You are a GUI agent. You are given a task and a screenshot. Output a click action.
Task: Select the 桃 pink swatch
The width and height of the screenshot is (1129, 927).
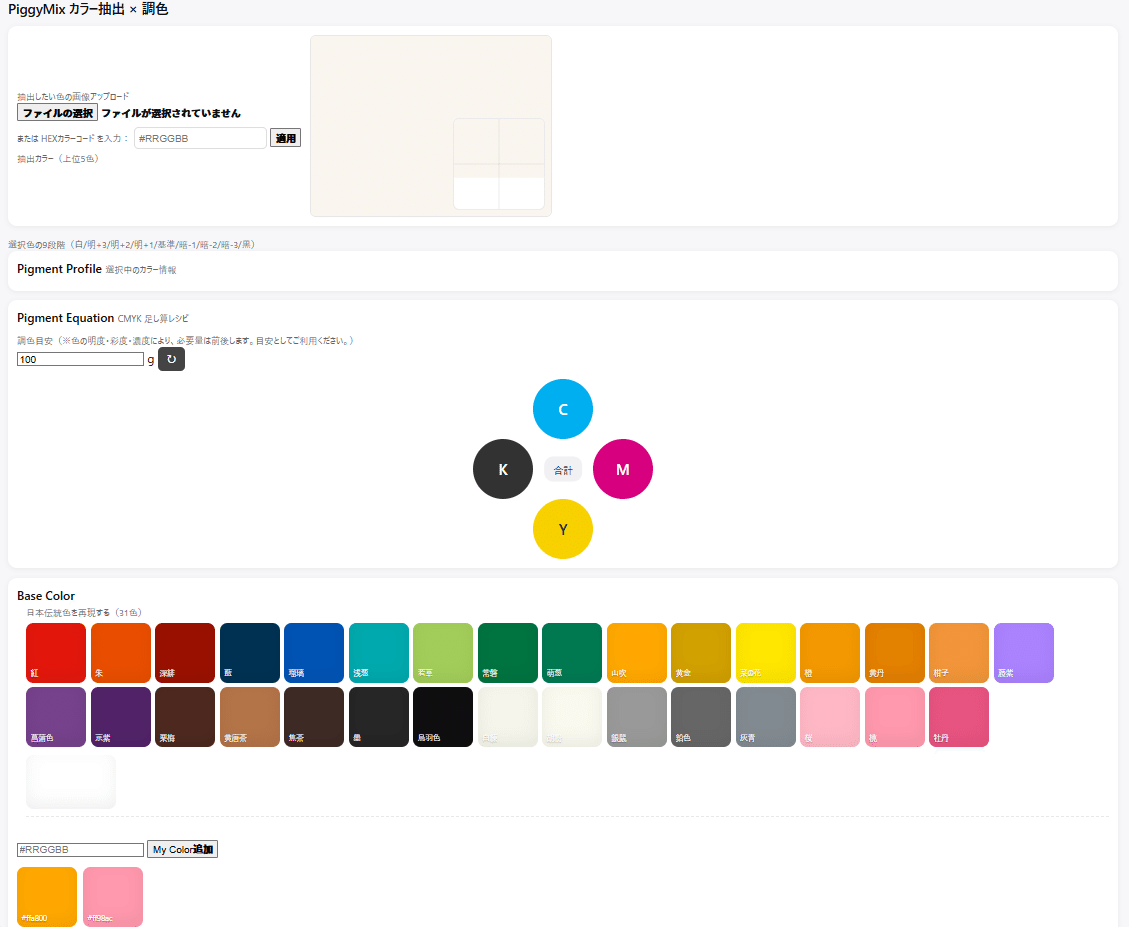pyautogui.click(x=894, y=717)
